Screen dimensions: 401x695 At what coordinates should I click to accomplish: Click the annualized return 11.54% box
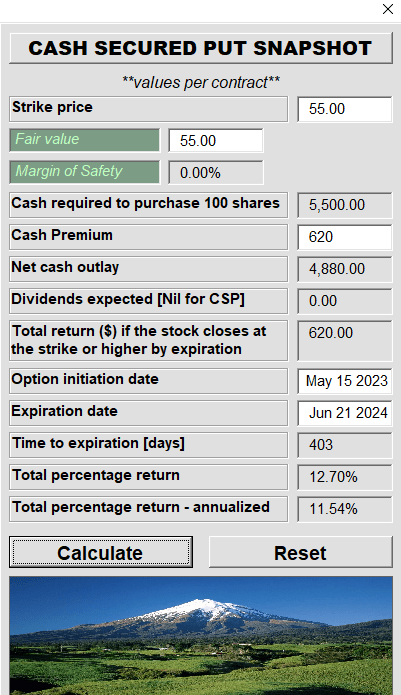coord(345,508)
